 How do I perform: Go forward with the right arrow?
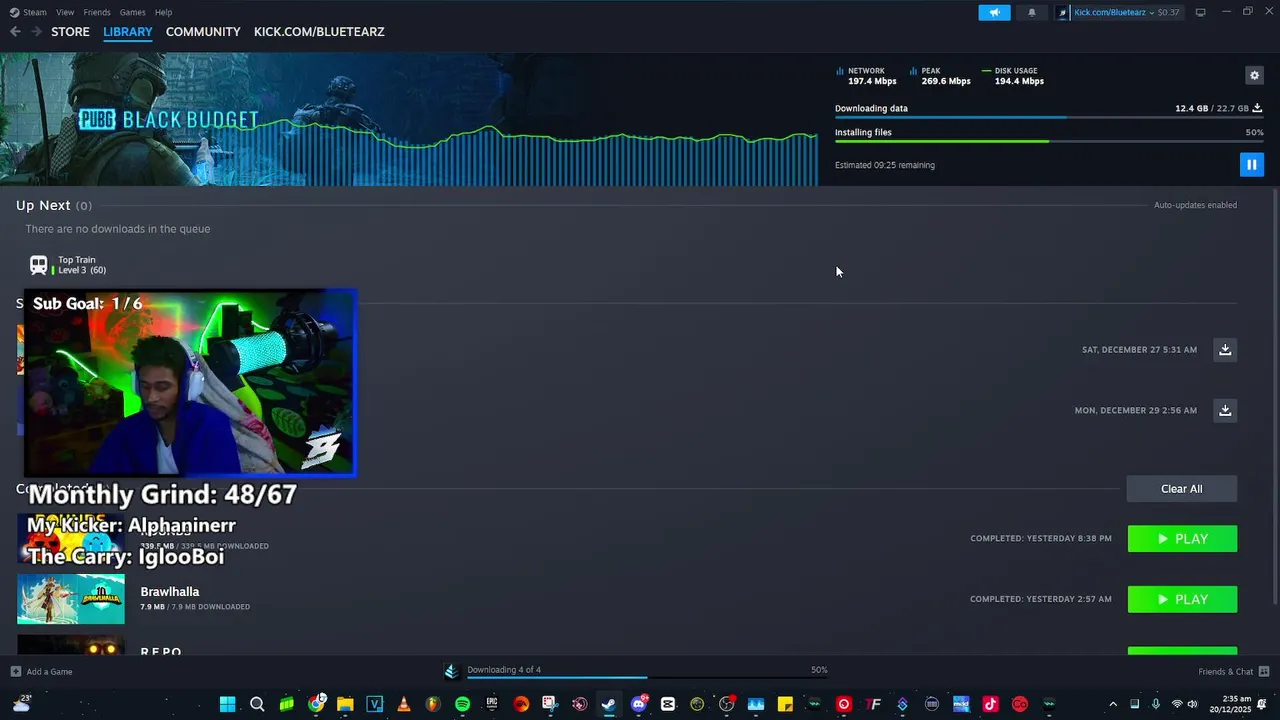36,31
